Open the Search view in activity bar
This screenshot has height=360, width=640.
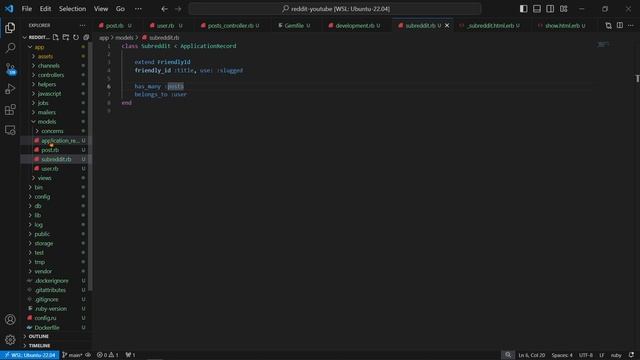(x=10, y=48)
